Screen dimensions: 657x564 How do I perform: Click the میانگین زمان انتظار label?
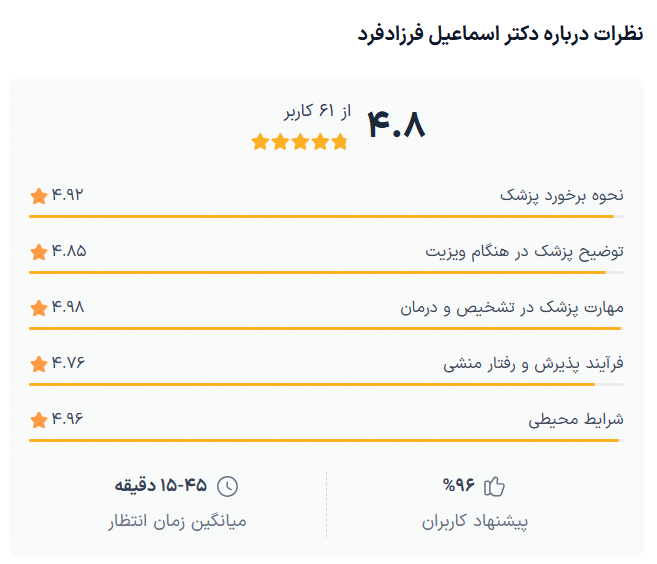click(177, 522)
